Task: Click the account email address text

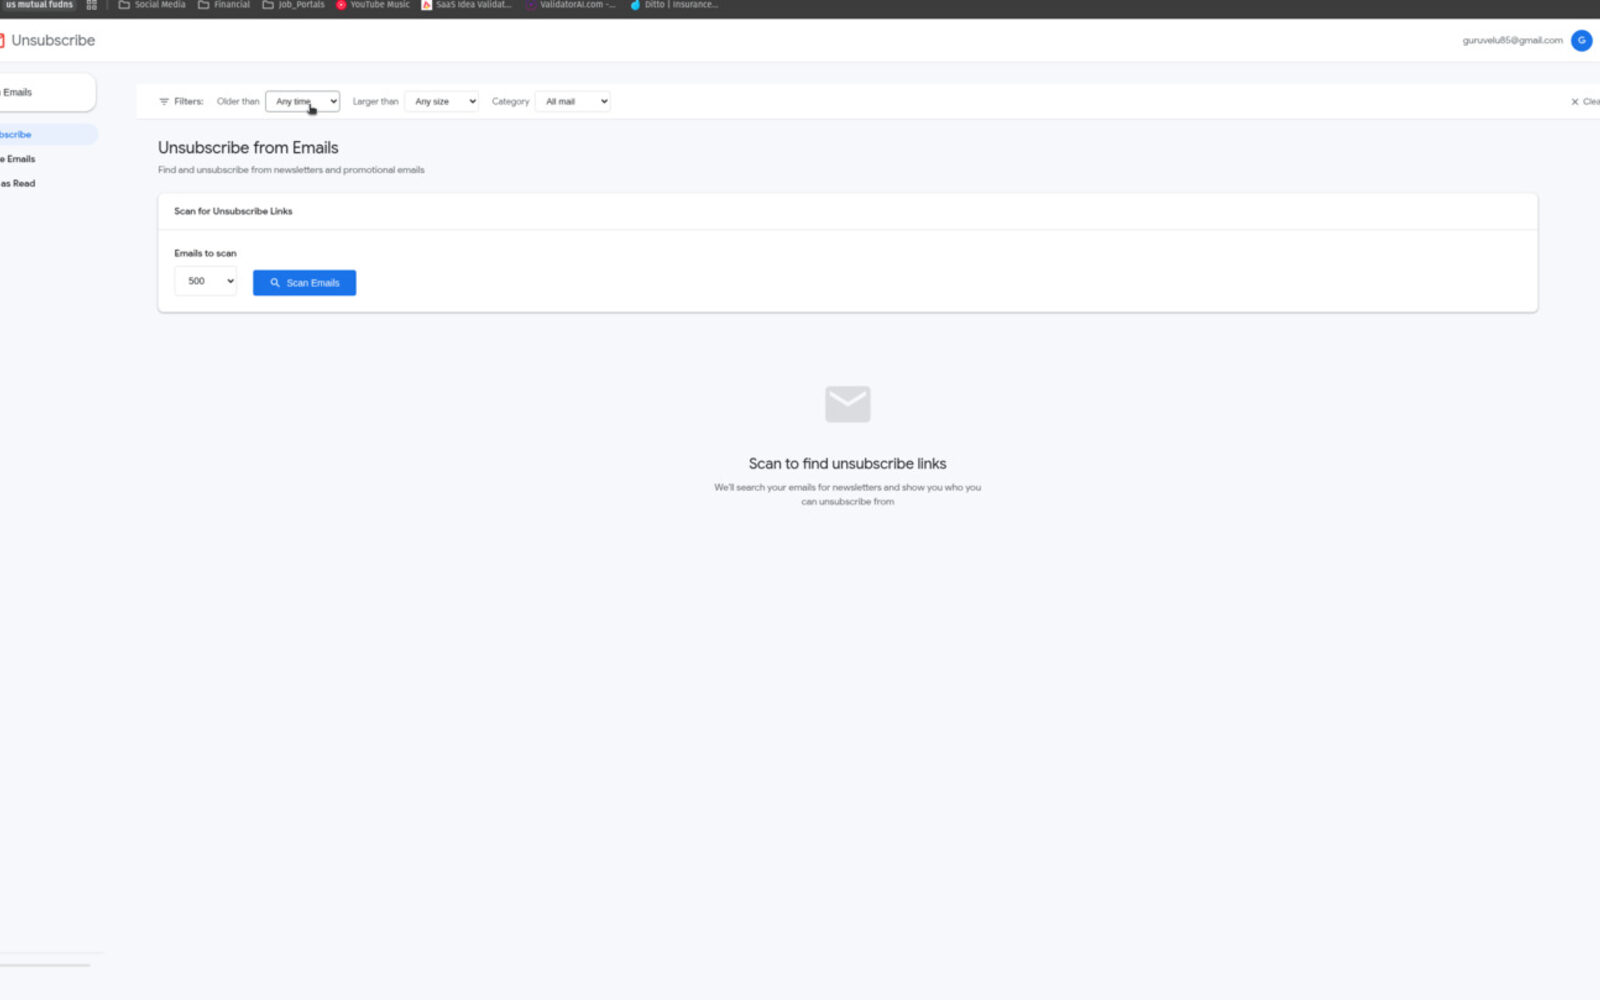Action: (x=1512, y=40)
